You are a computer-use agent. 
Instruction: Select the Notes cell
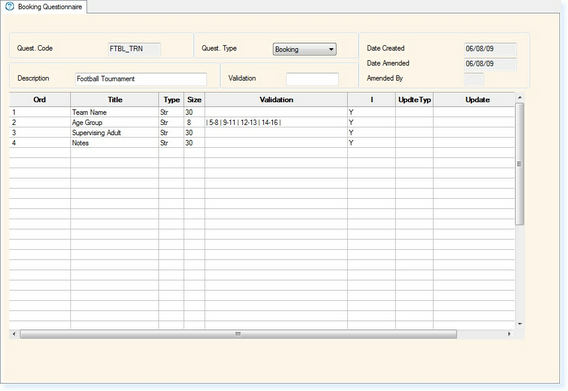coord(114,143)
